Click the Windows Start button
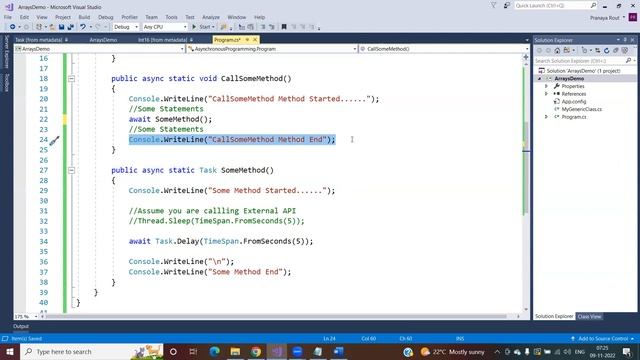This screenshot has height=360, width=640. (10, 351)
